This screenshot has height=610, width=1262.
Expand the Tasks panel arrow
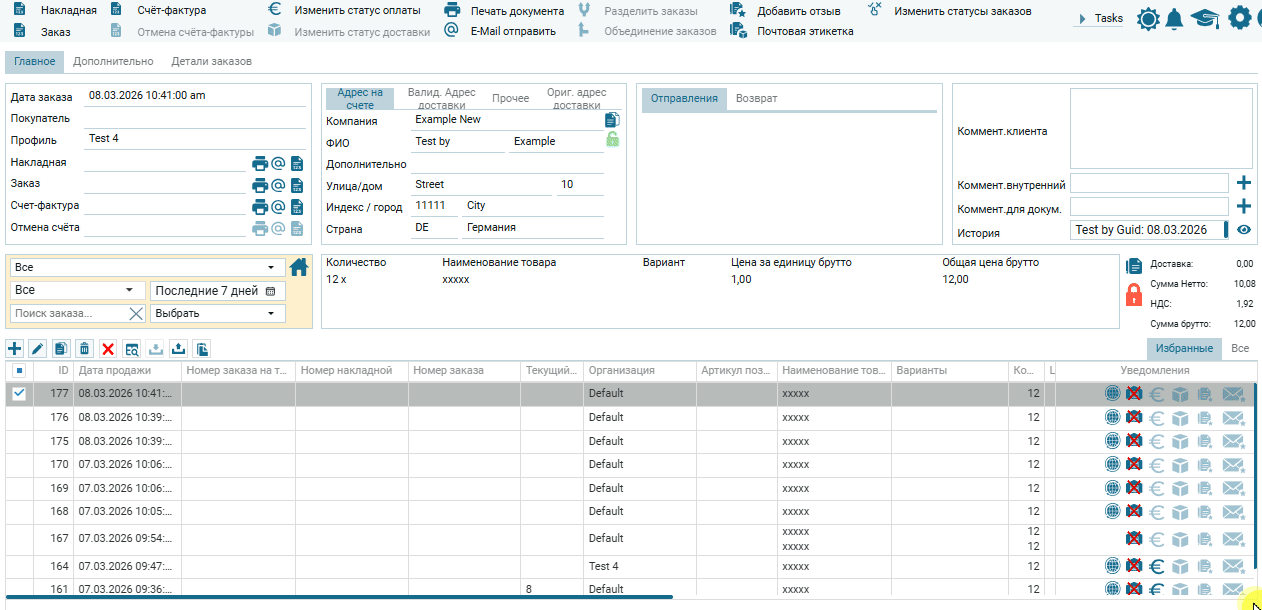tap(1082, 19)
